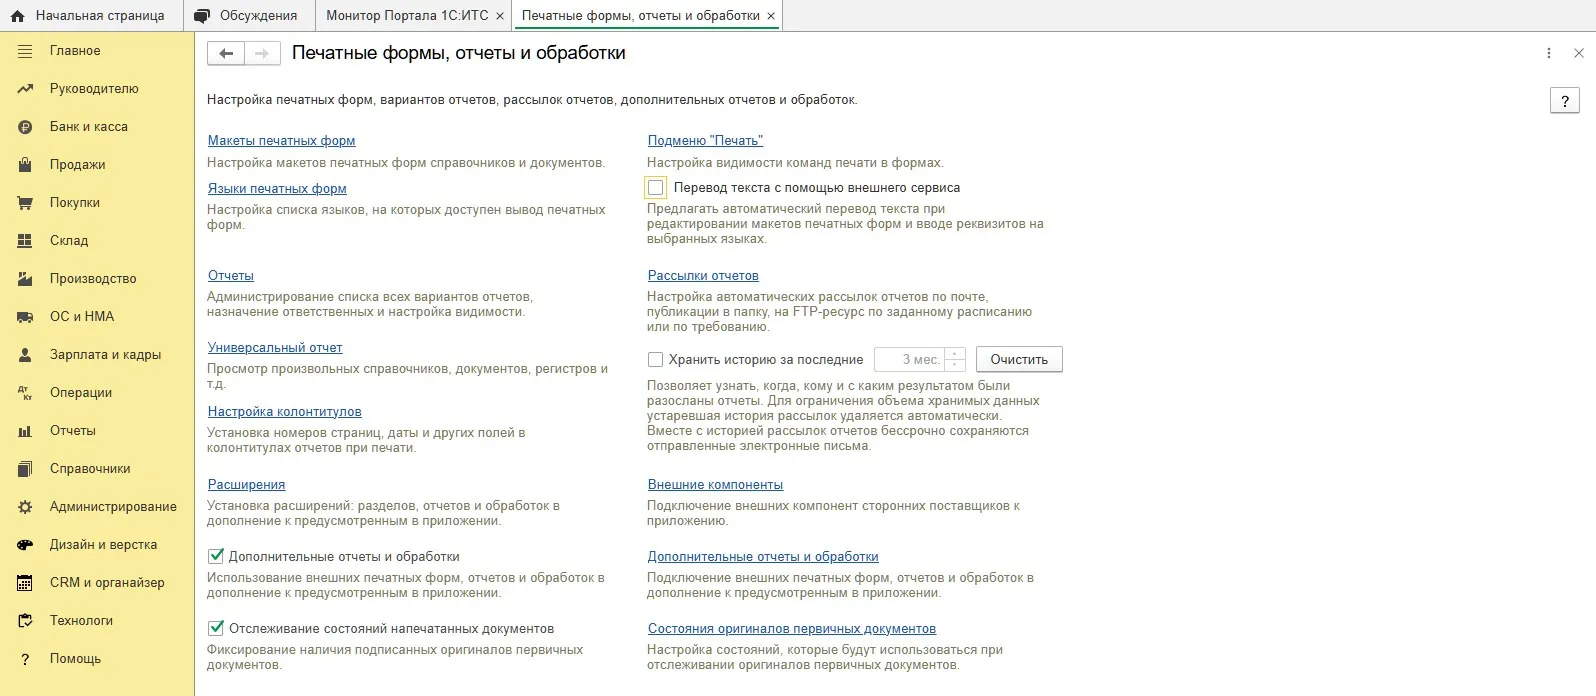
Task: Click the Администрирование gear icon
Action: click(x=26, y=507)
